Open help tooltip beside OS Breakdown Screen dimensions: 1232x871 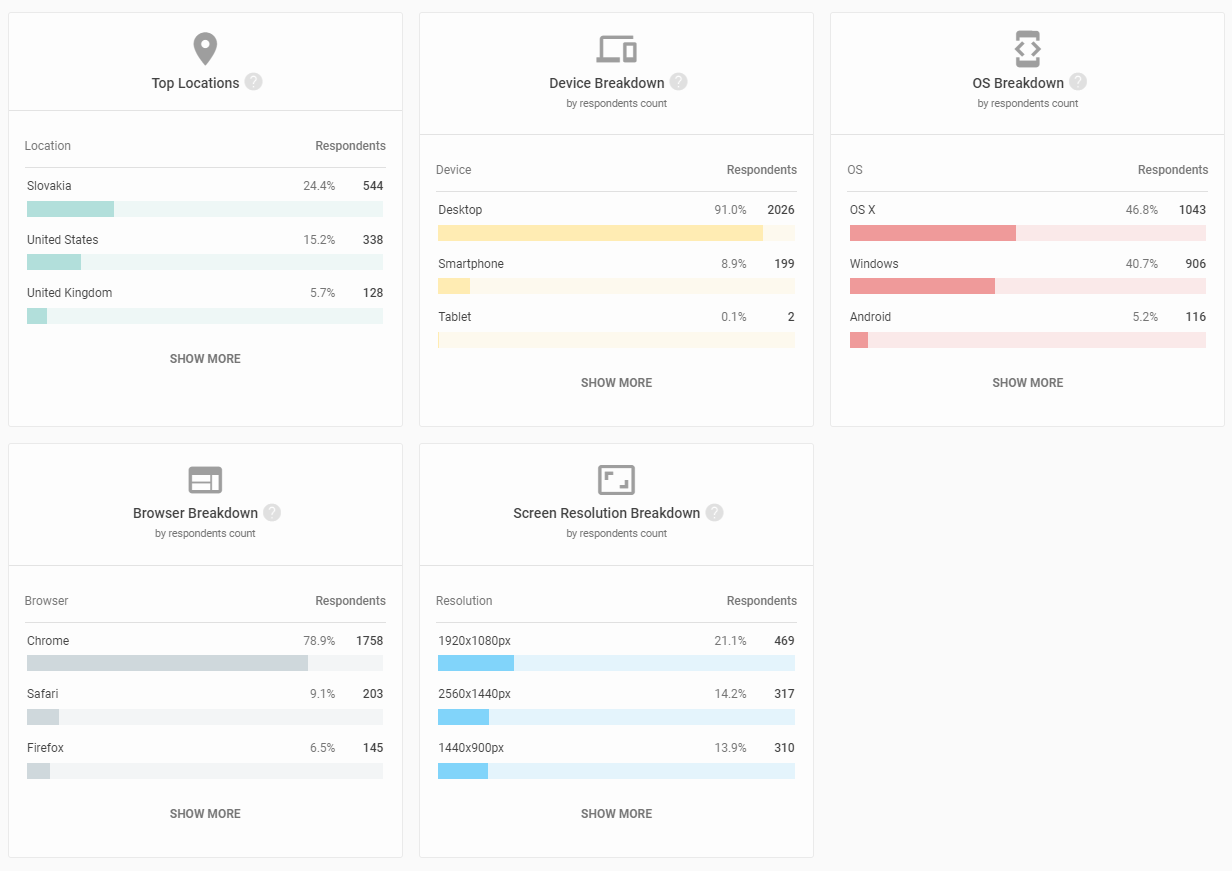click(1077, 82)
